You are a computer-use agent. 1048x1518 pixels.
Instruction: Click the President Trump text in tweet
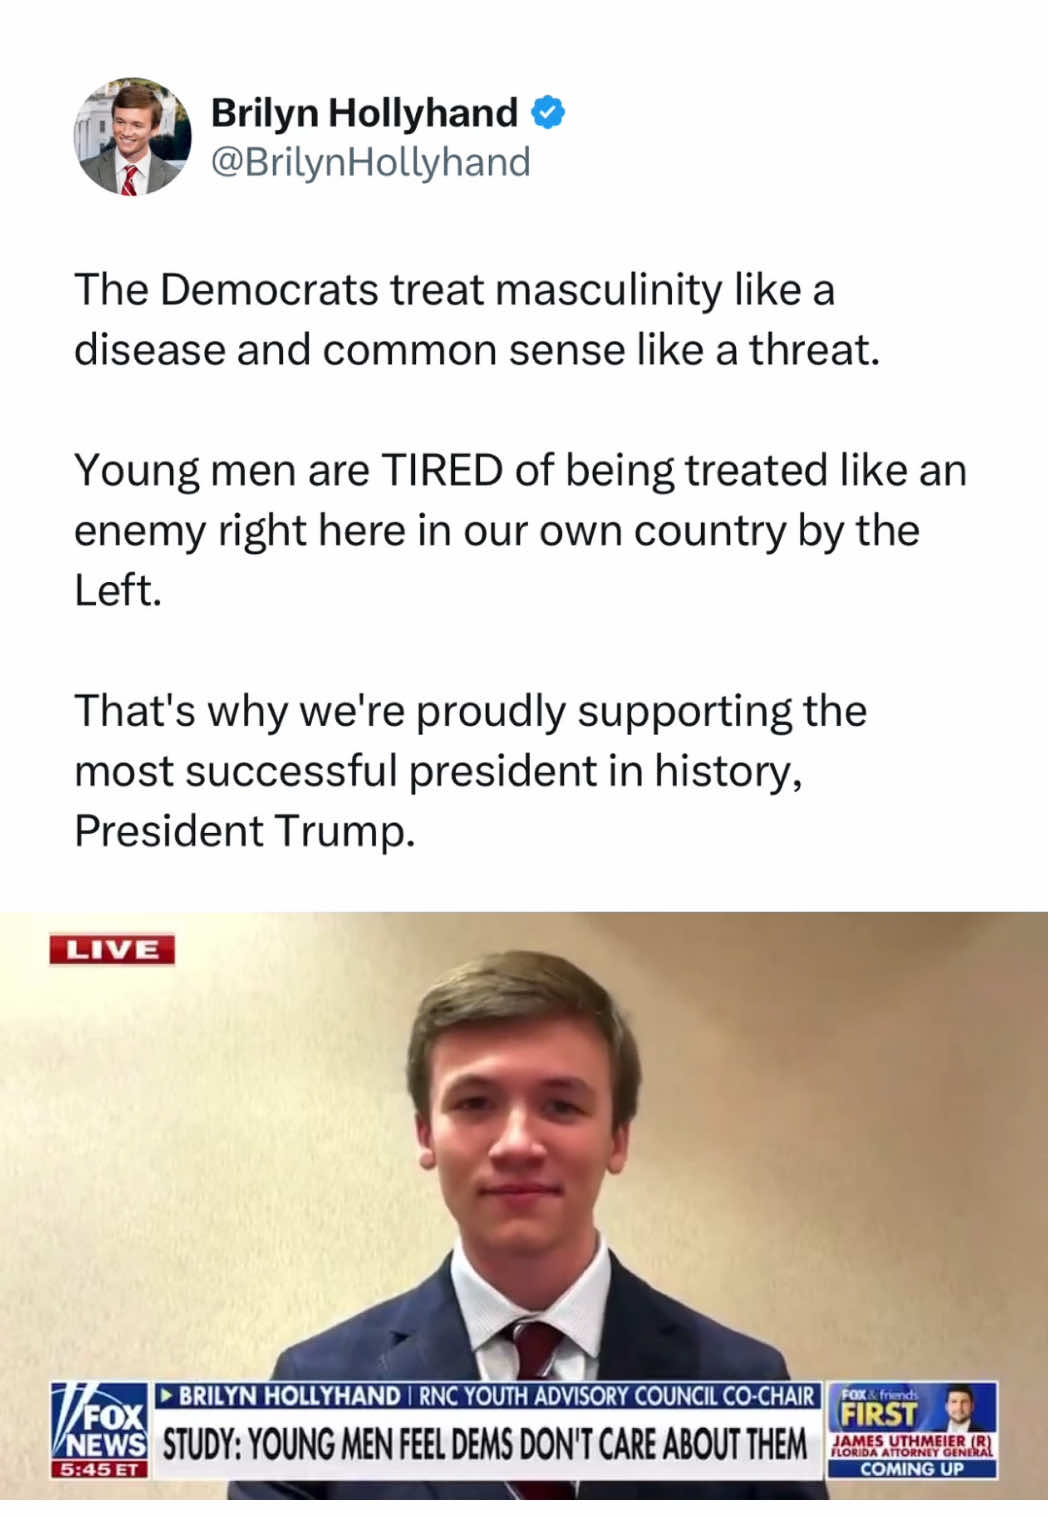[244, 831]
